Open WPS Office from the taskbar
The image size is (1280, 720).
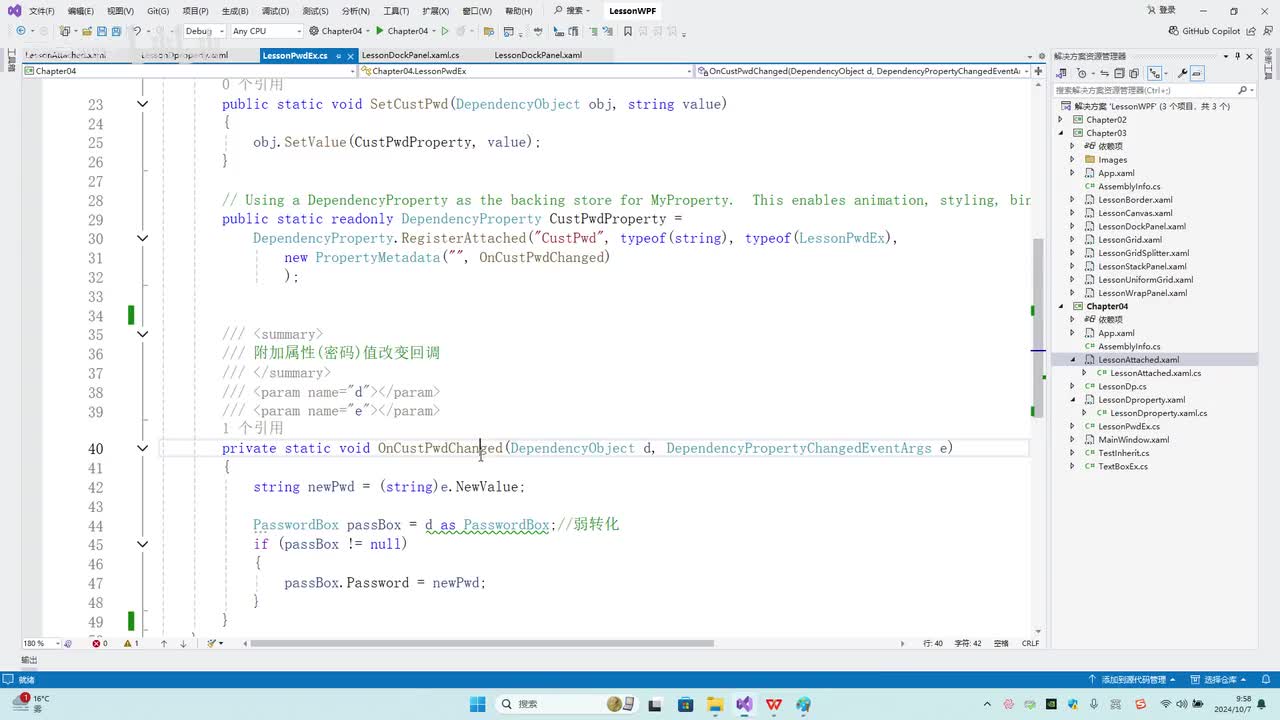tap(773, 704)
